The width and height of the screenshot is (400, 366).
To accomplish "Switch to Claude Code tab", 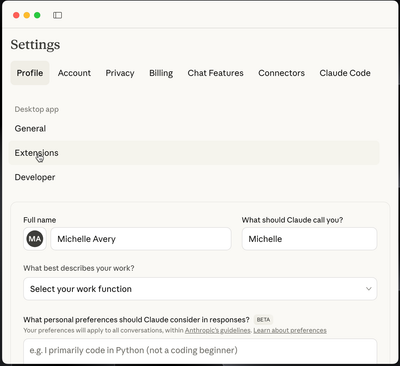I will [x=345, y=73].
